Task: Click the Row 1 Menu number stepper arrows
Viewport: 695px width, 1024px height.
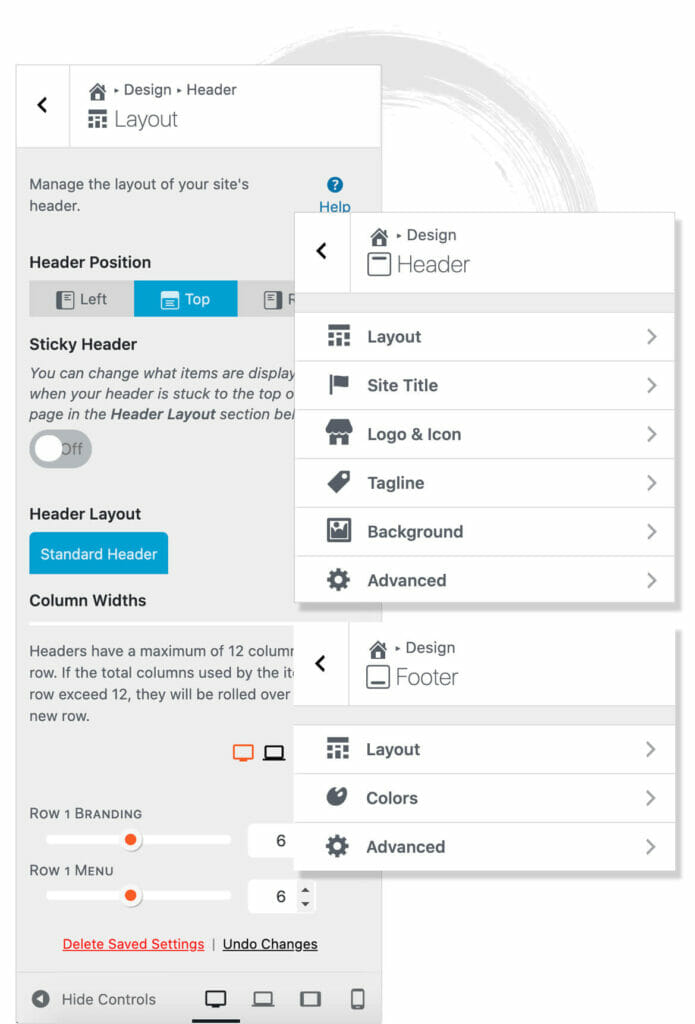Action: point(305,896)
